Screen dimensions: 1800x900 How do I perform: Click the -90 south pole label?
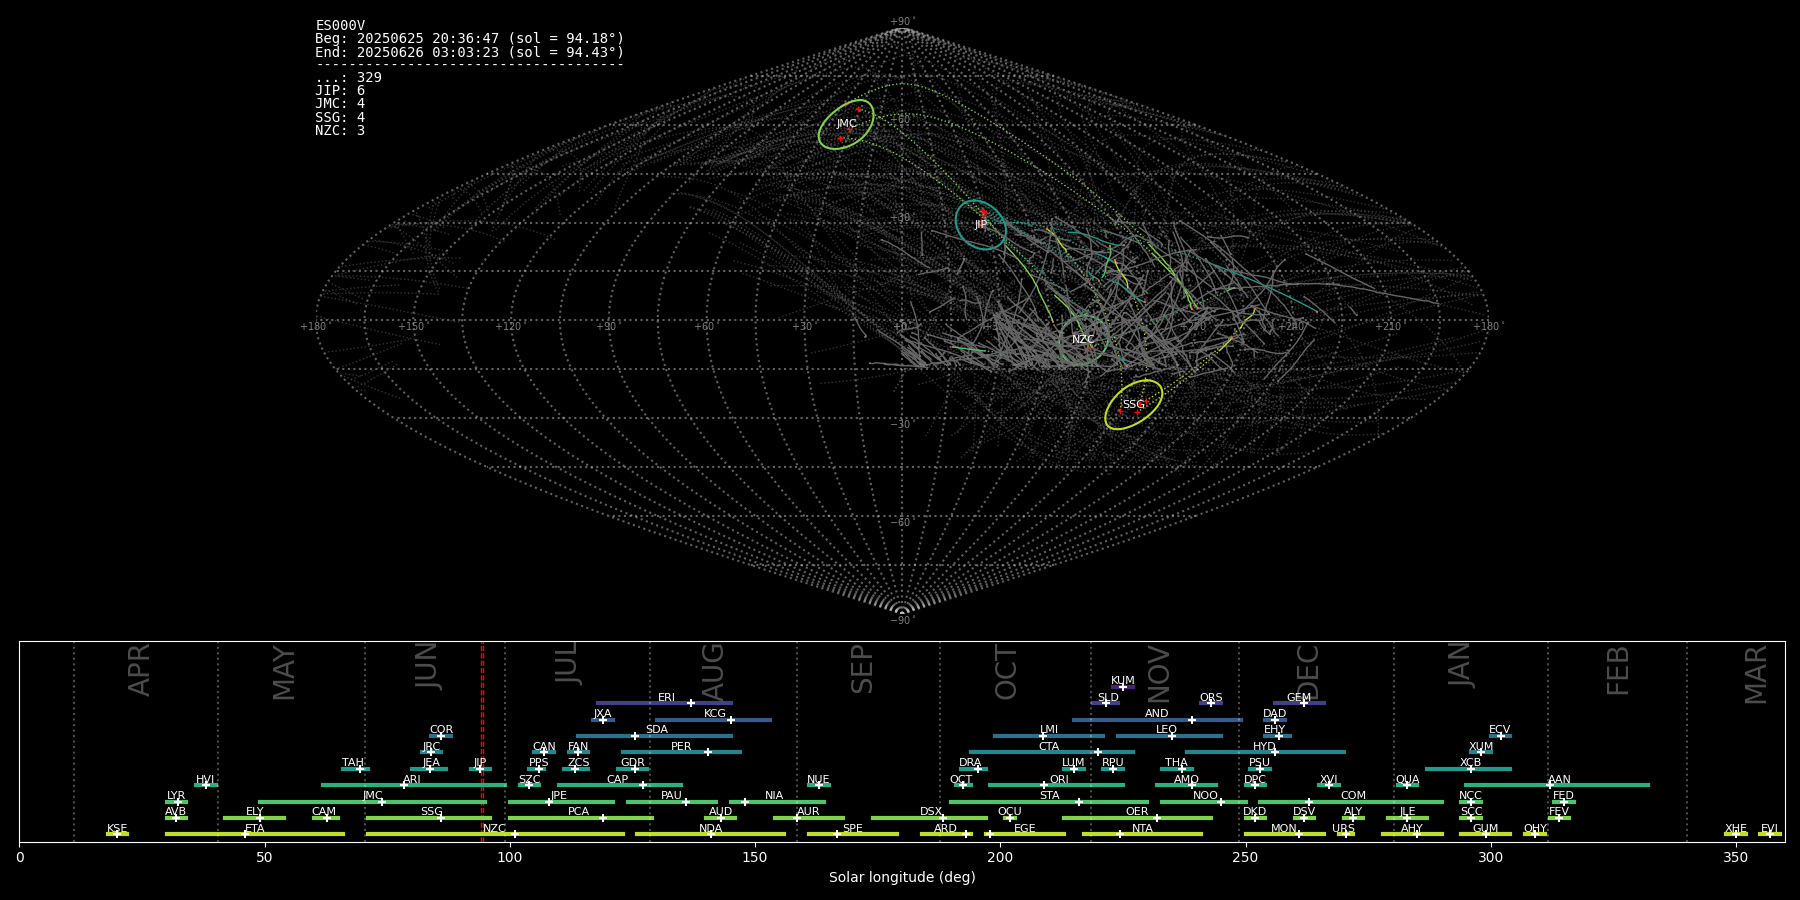(x=902, y=621)
